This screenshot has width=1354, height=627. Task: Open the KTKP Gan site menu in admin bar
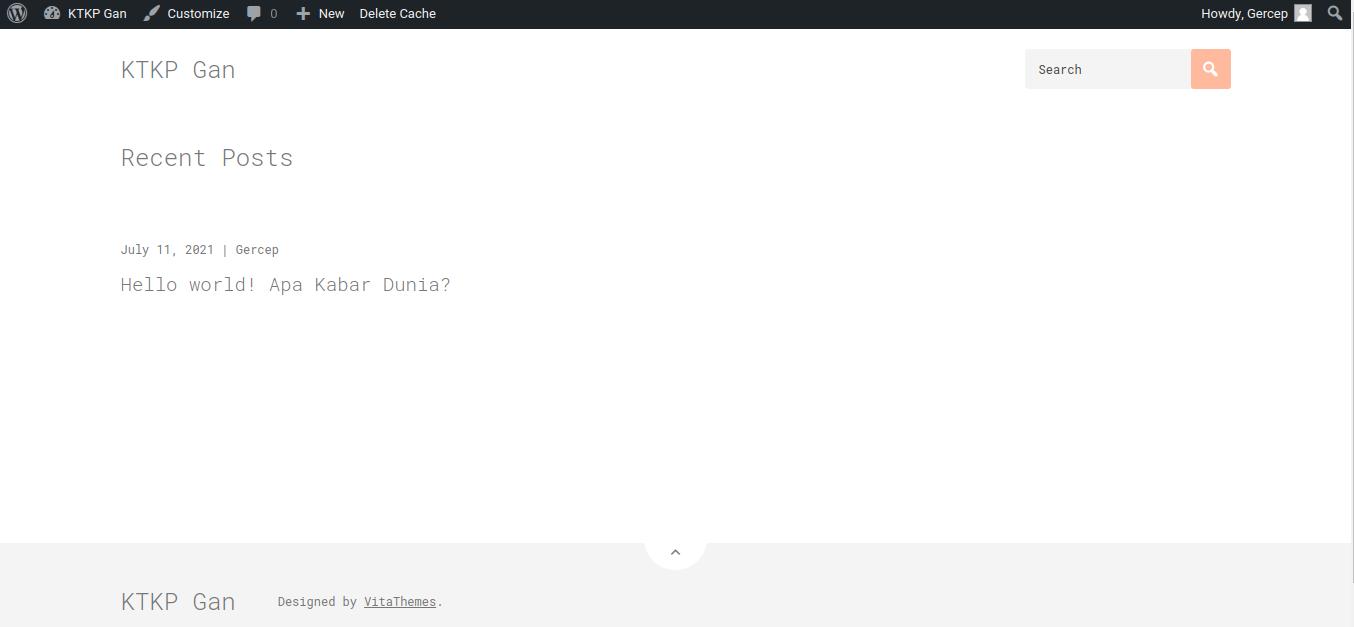click(97, 13)
